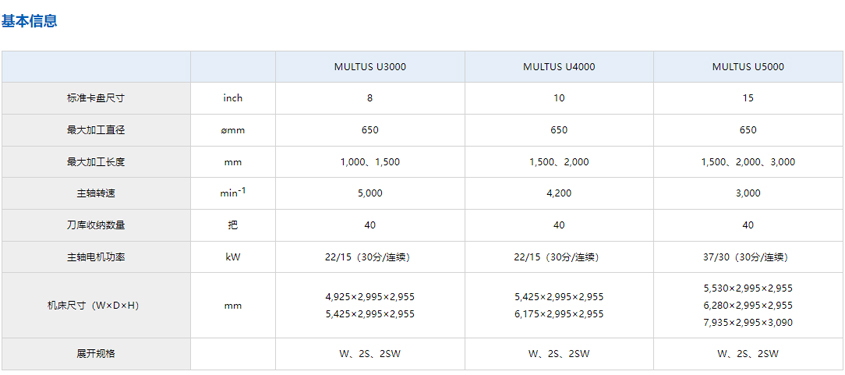Click the tool count 40 for MULTUS U3000
This screenshot has width=845, height=375.
pos(370,225)
